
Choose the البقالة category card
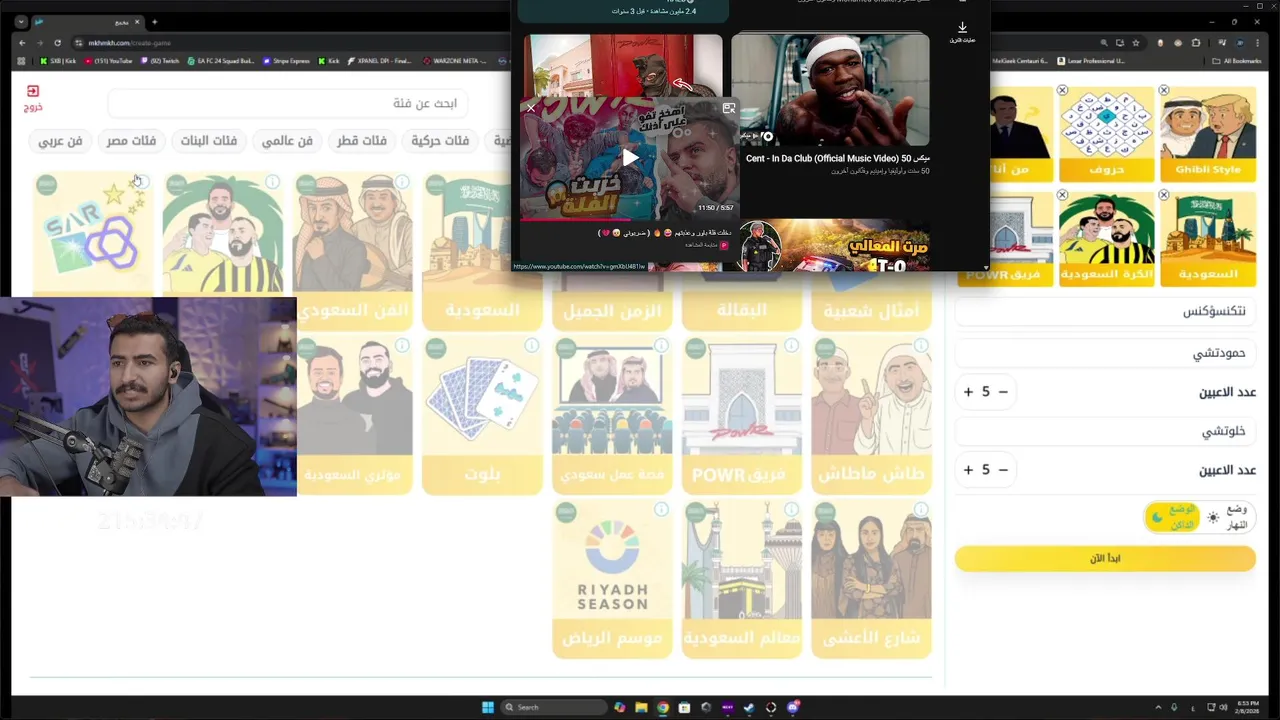pyautogui.click(x=742, y=302)
